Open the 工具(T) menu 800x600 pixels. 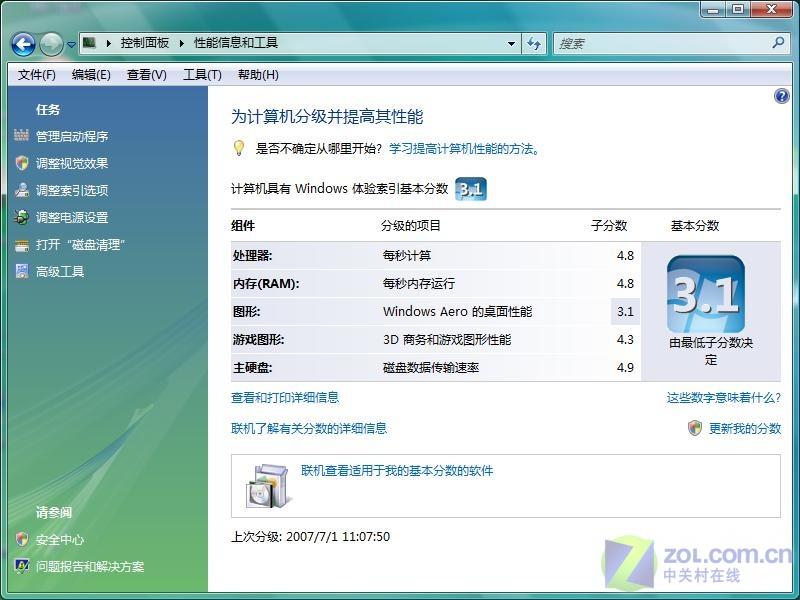202,74
